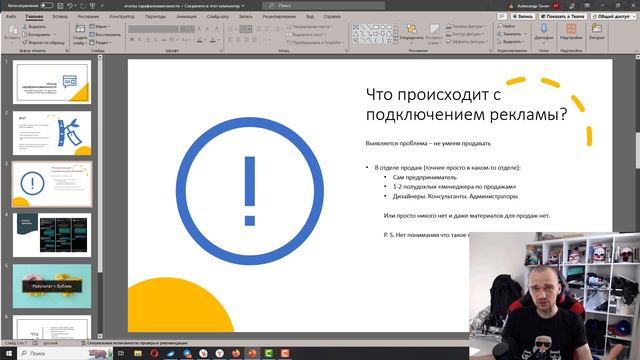640x360 pixels.
Task: Expand the shapes gallery more arrow
Action: (395, 41)
